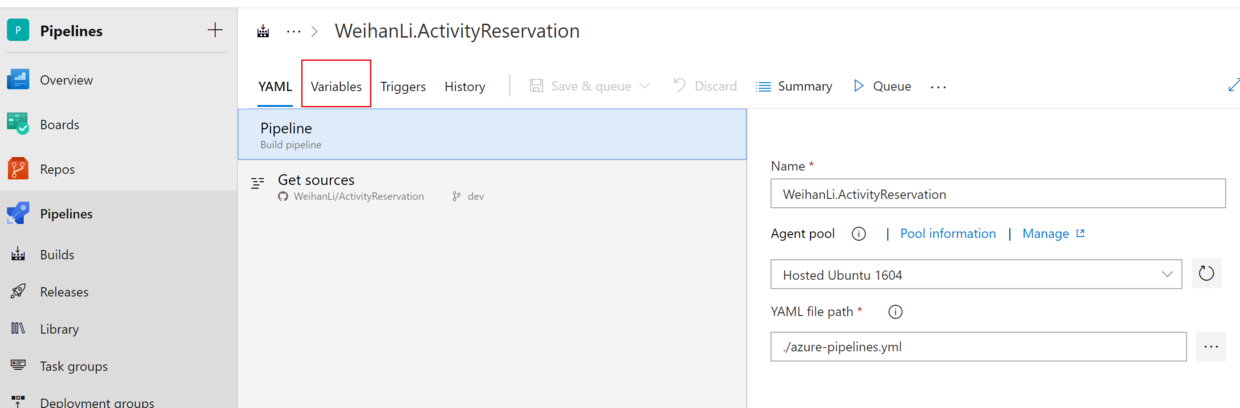Viewport: 1240px width, 408px height.
Task: Click the pipeline Name input field
Action: tap(997, 194)
